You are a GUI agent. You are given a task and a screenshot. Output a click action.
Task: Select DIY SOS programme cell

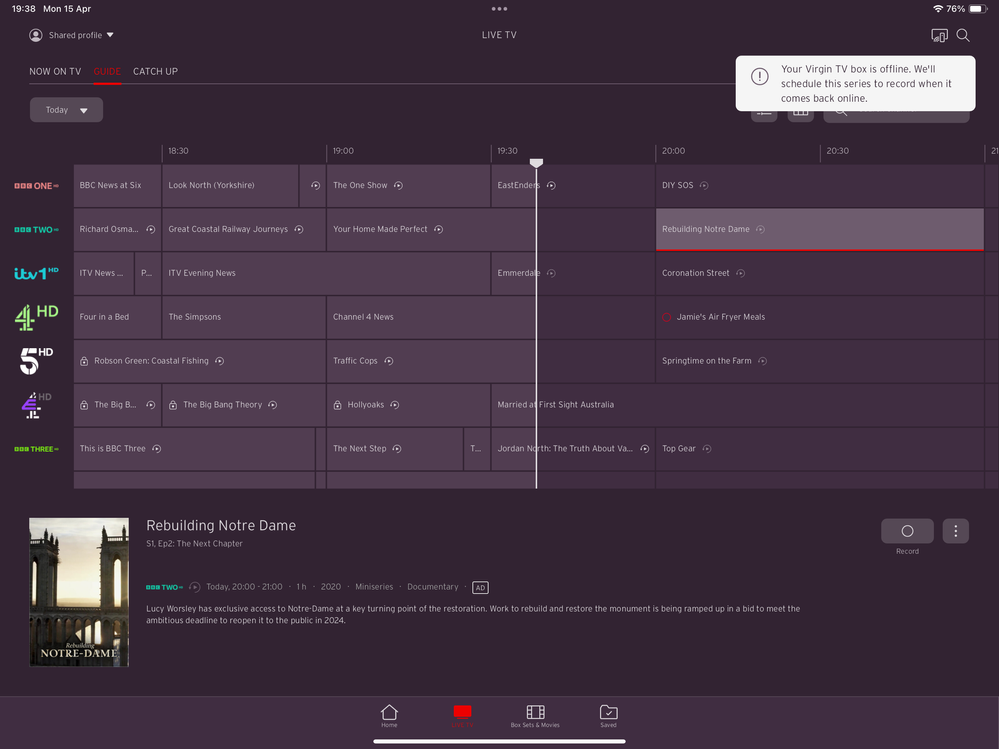820,185
